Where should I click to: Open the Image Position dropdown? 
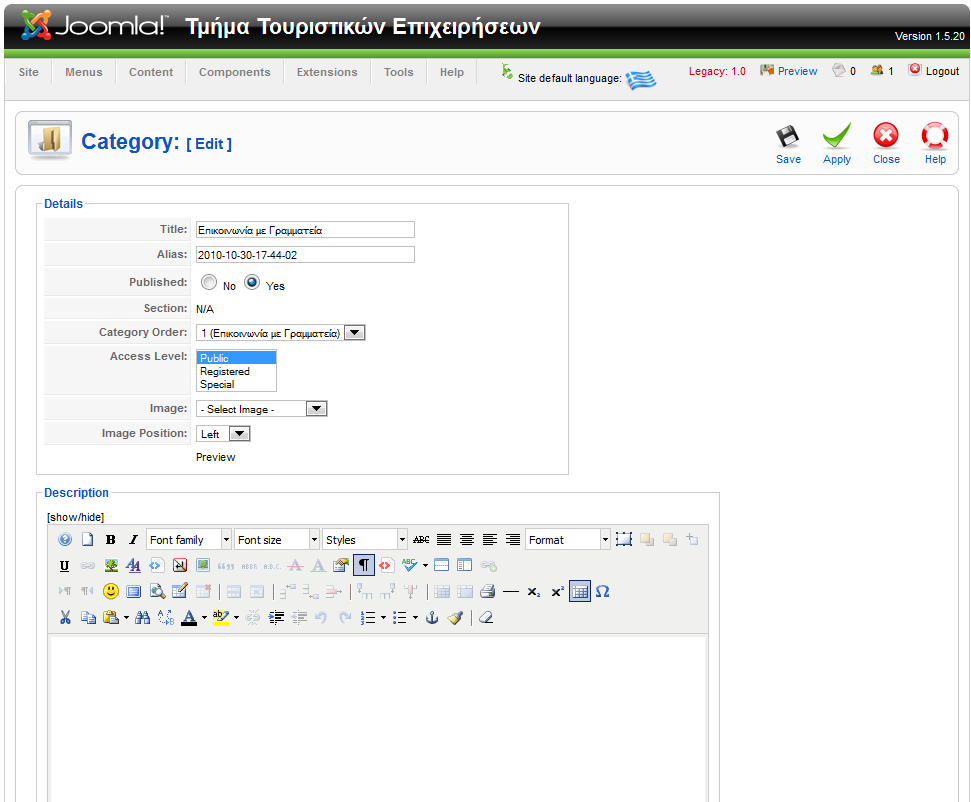pyautogui.click(x=223, y=434)
